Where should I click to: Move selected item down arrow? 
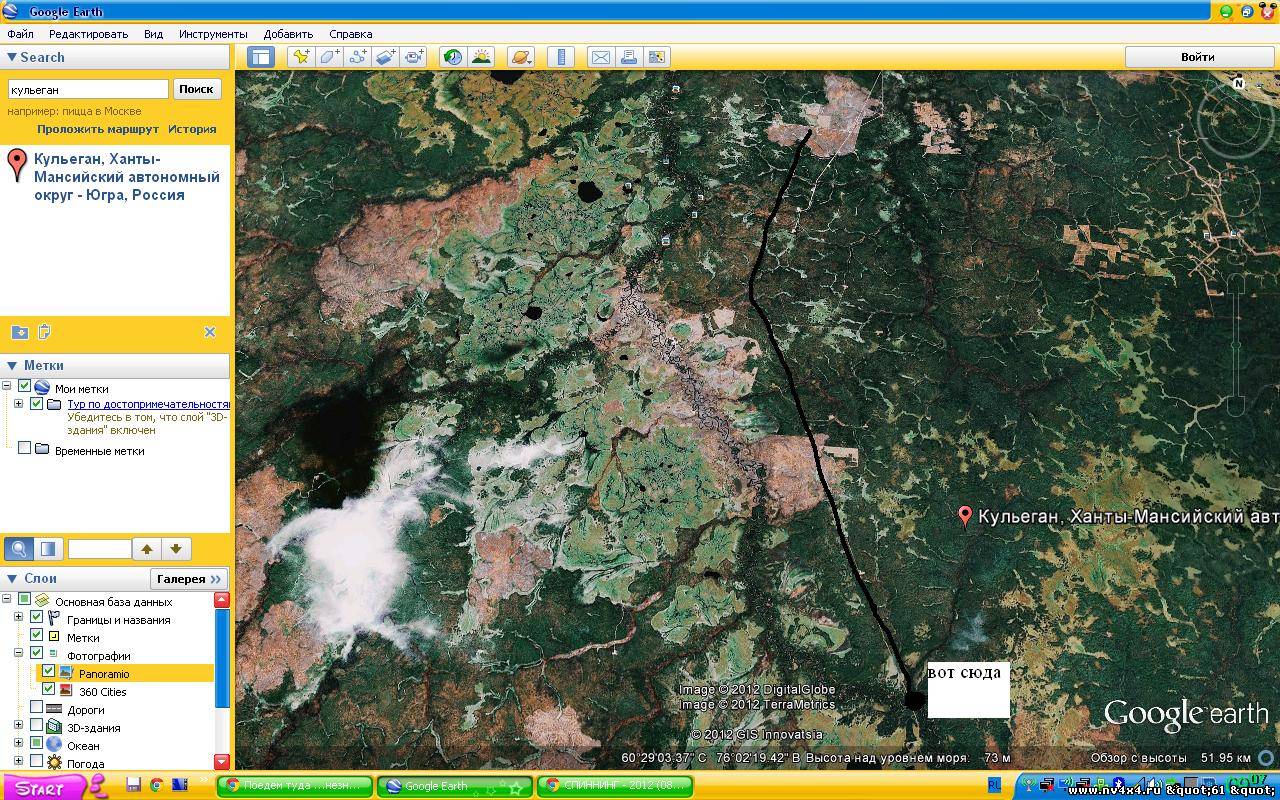tap(176, 548)
